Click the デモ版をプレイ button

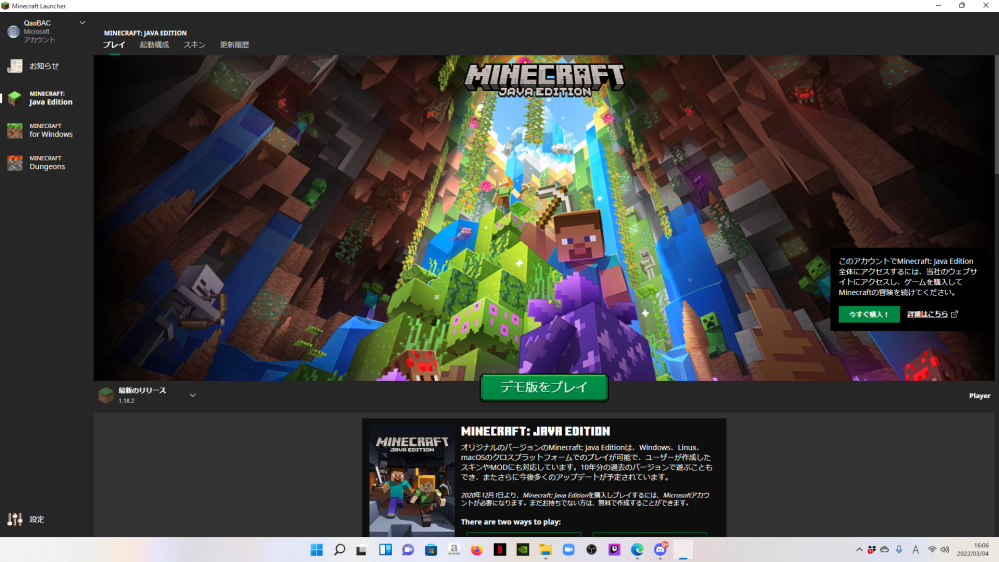(544, 387)
